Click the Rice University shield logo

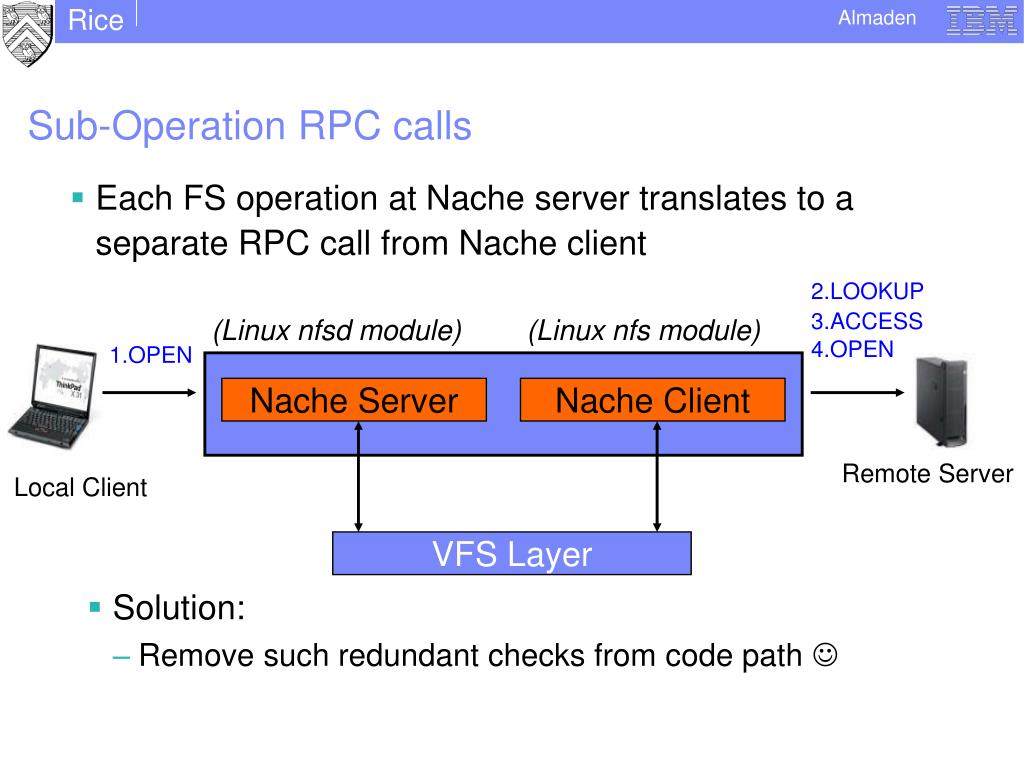click(27, 33)
